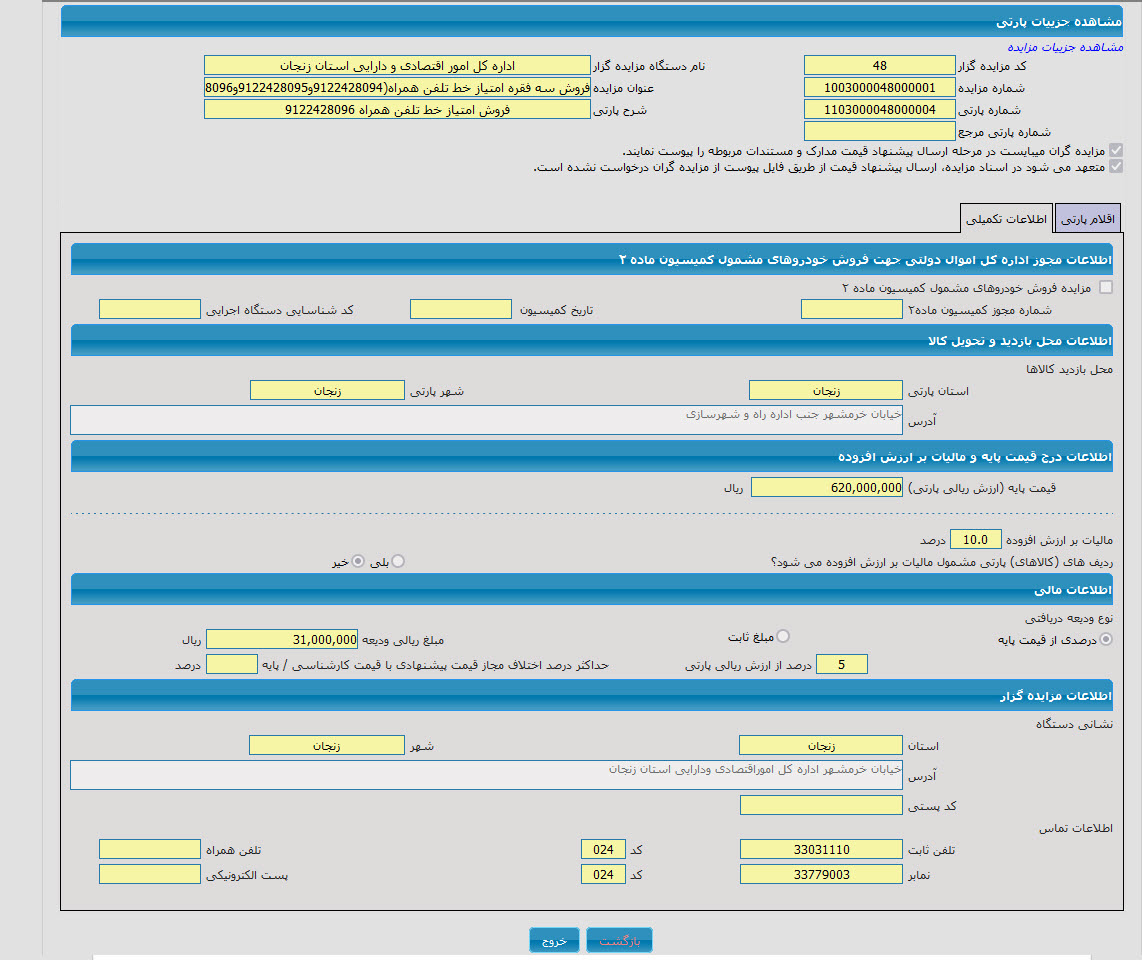Select the خیر radio for VAT applicability
This screenshot has height=960, width=1142.
(x=358, y=562)
